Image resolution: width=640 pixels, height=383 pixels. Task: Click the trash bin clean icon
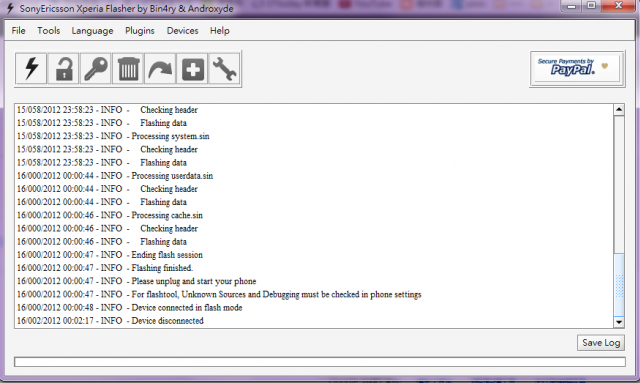128,69
